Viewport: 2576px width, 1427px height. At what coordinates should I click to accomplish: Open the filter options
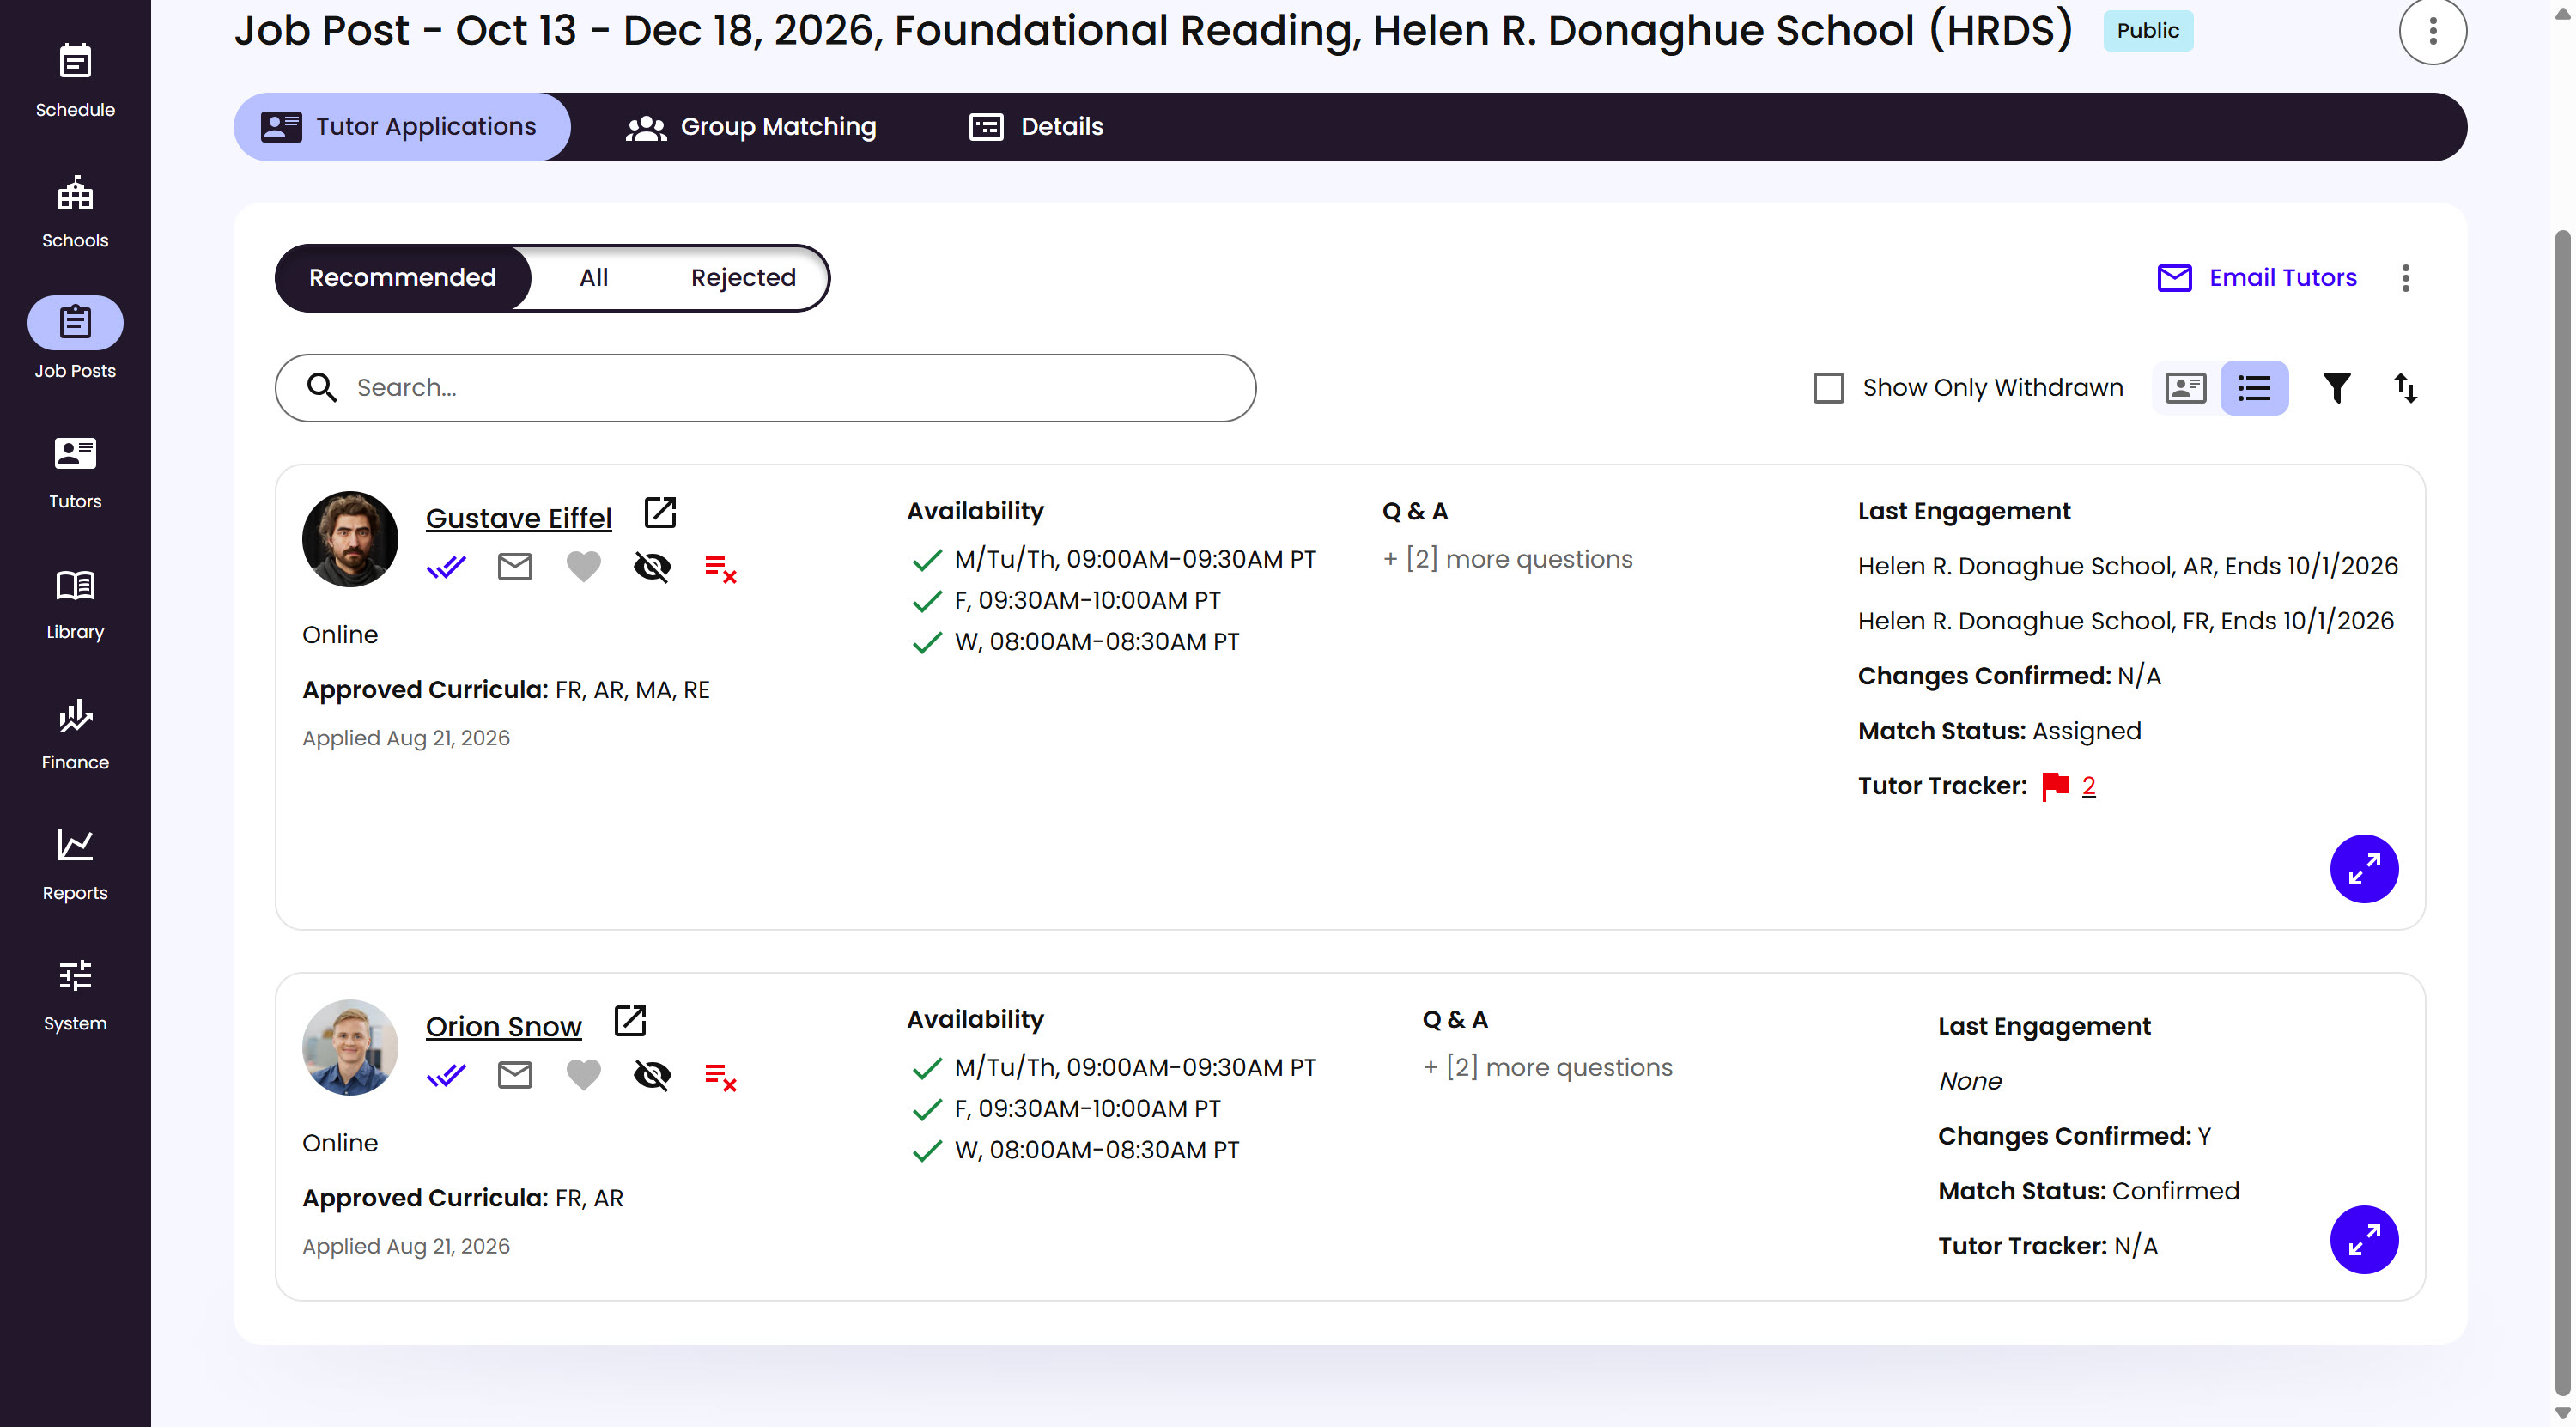(2337, 388)
